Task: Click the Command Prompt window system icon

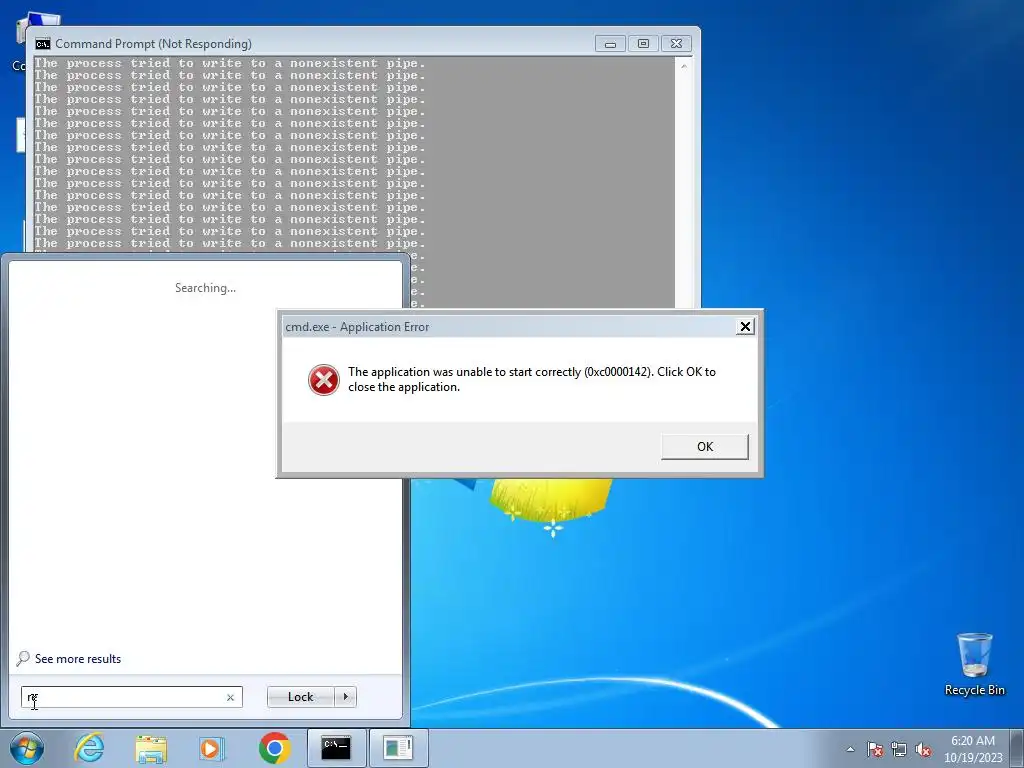Action: point(42,44)
